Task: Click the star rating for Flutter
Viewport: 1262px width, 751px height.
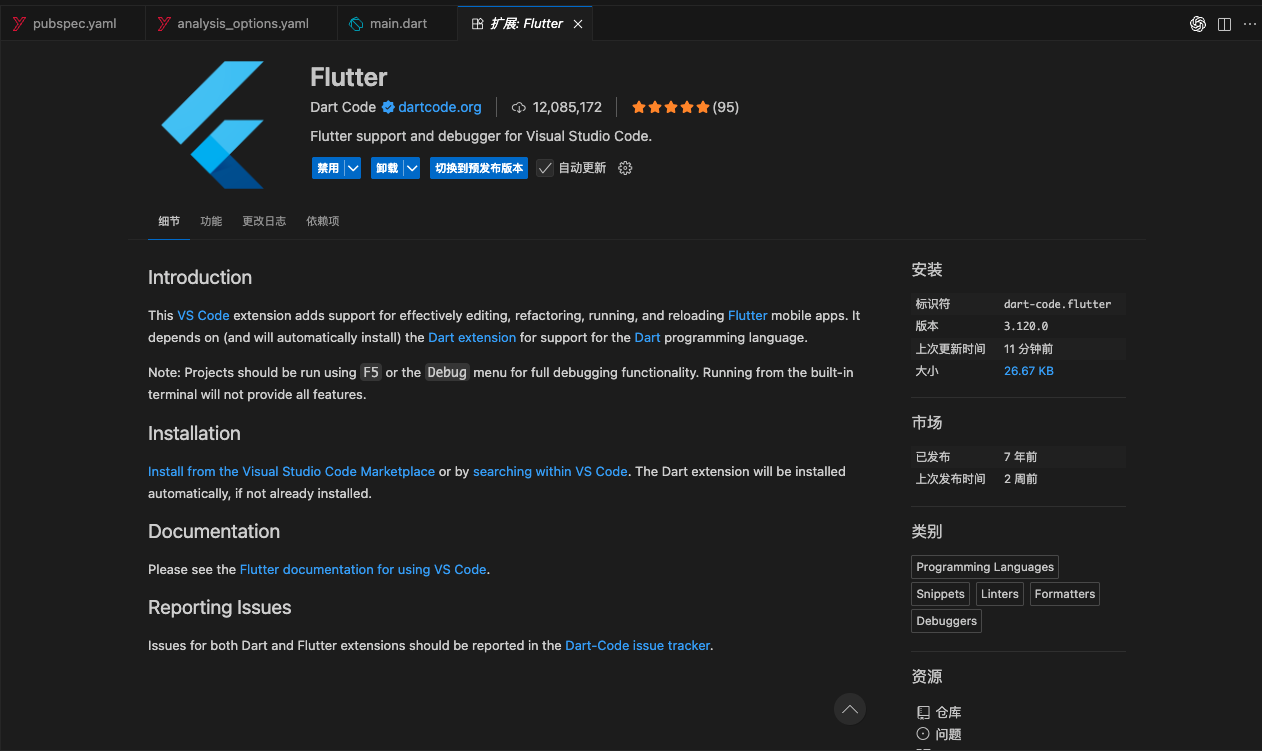Action: [x=671, y=107]
